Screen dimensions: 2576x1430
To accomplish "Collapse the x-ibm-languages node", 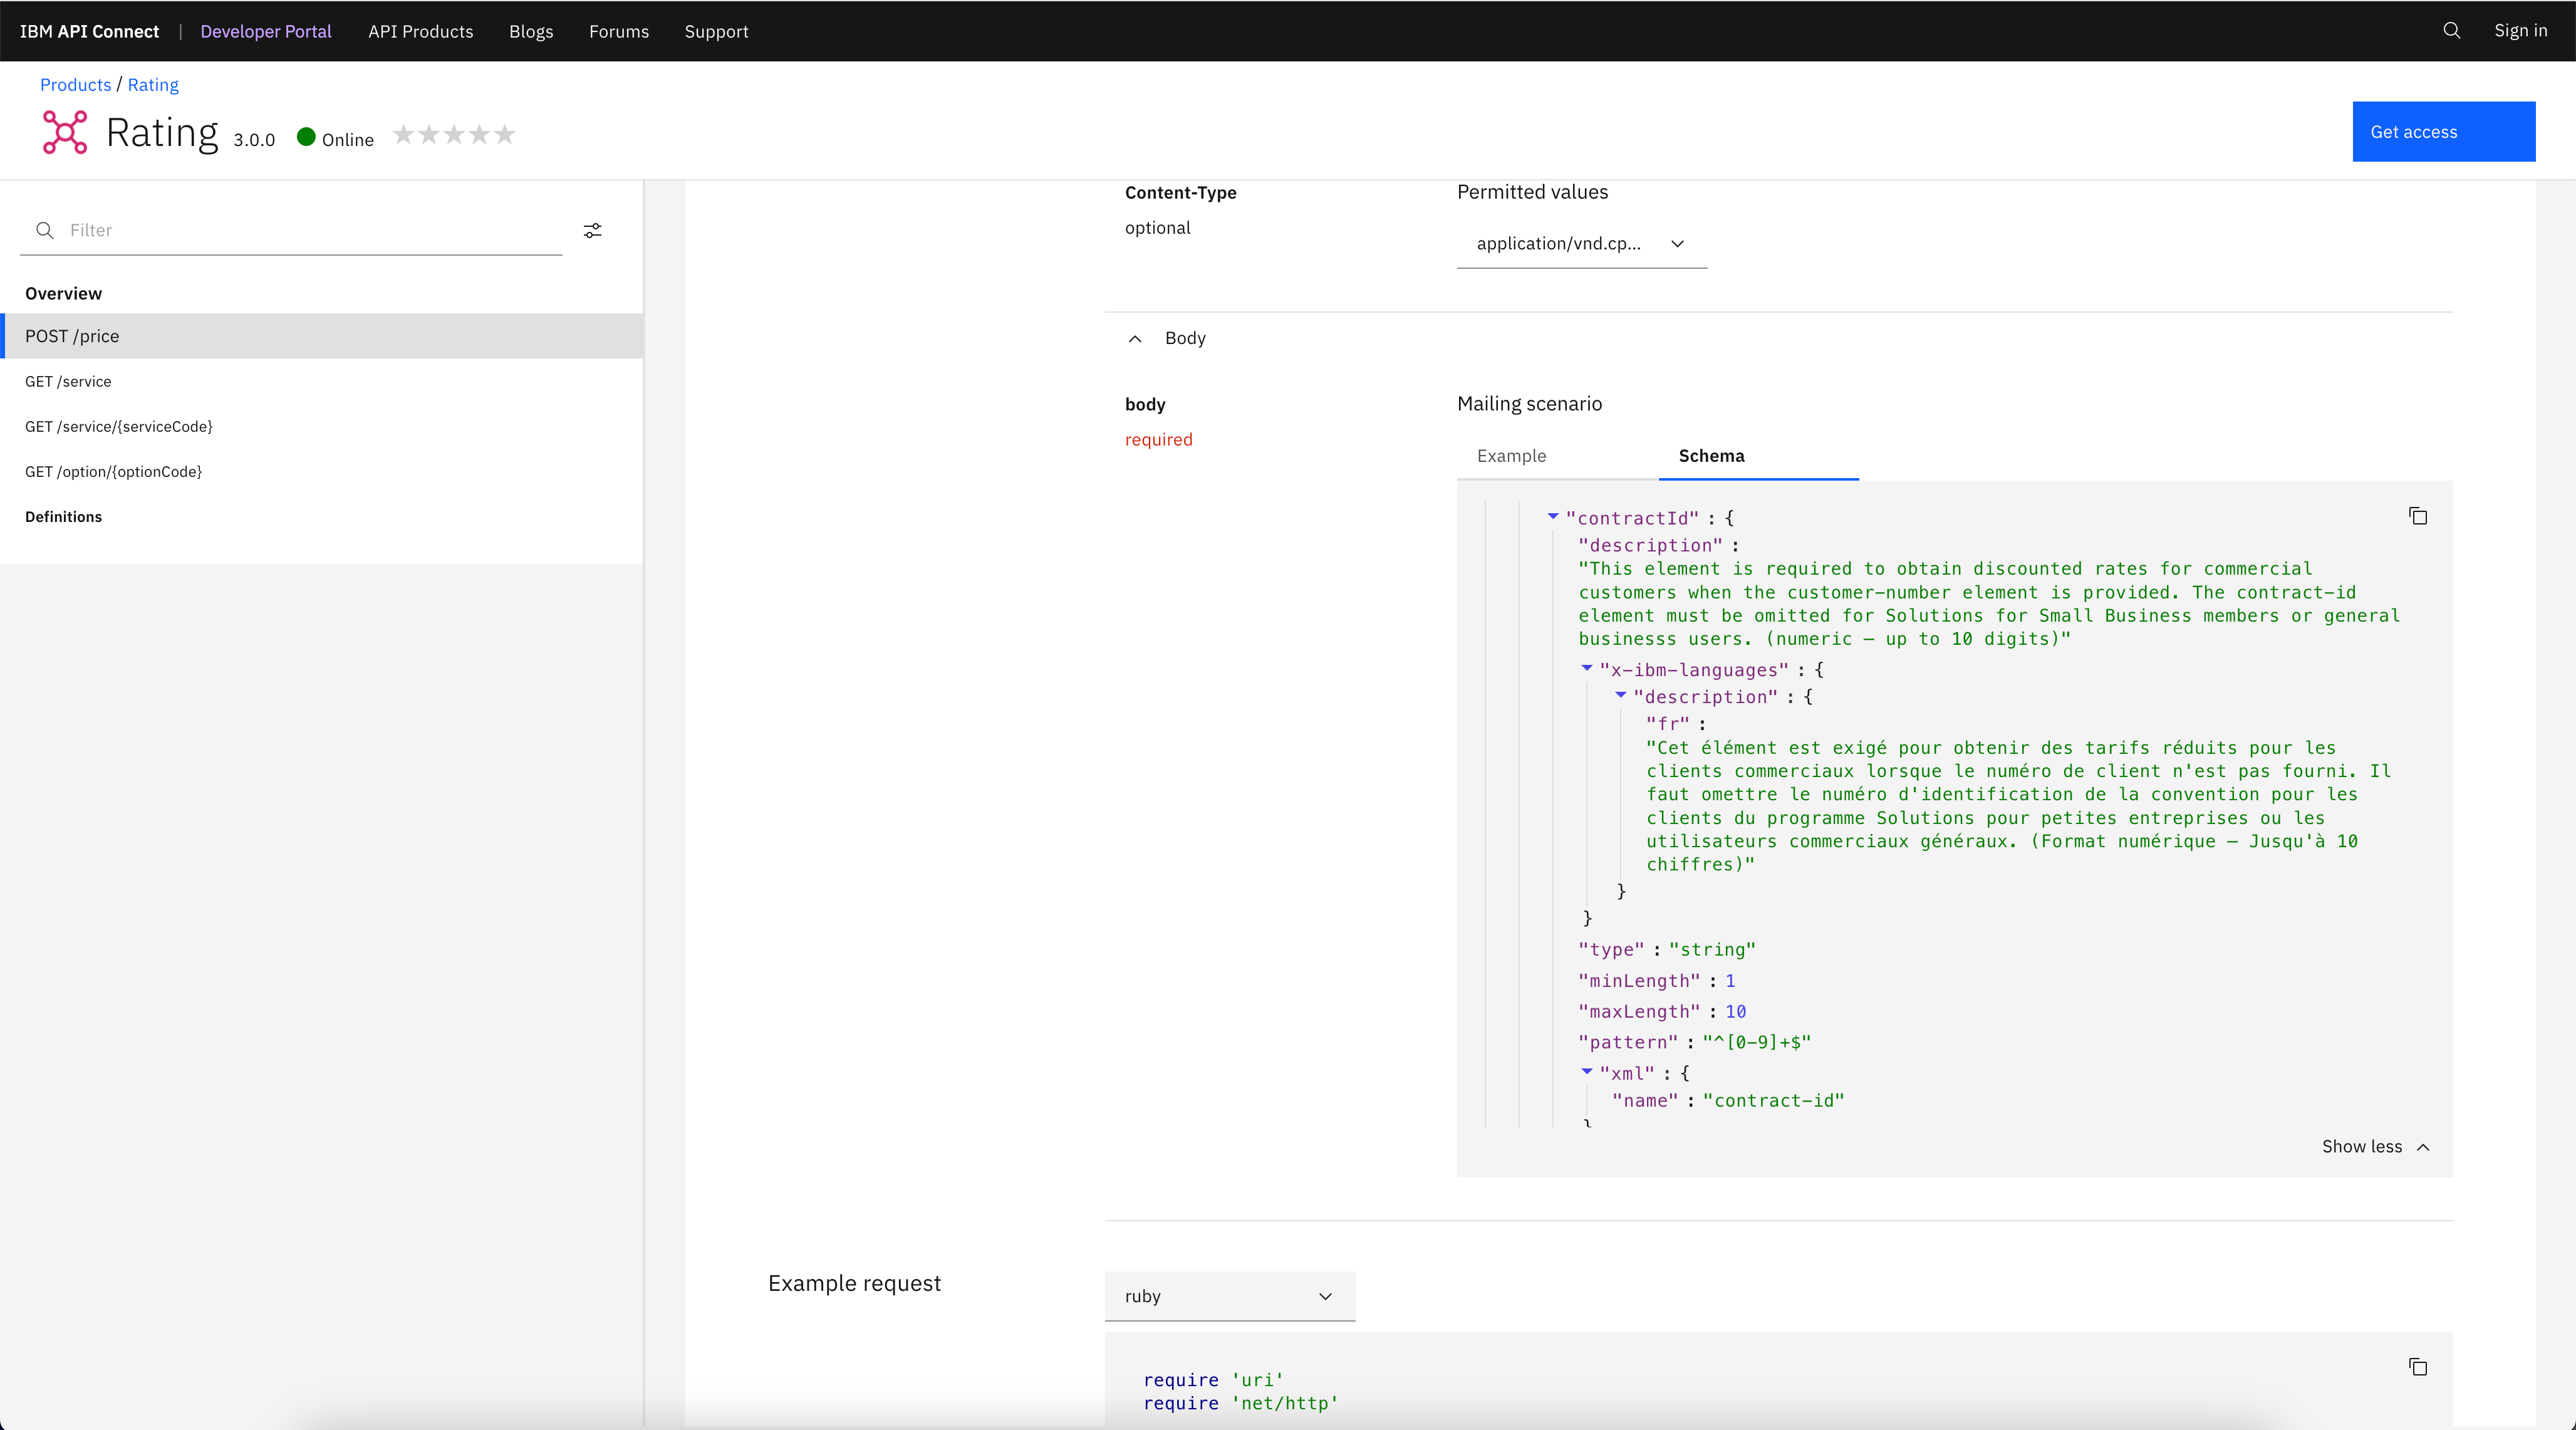I will pos(1587,668).
